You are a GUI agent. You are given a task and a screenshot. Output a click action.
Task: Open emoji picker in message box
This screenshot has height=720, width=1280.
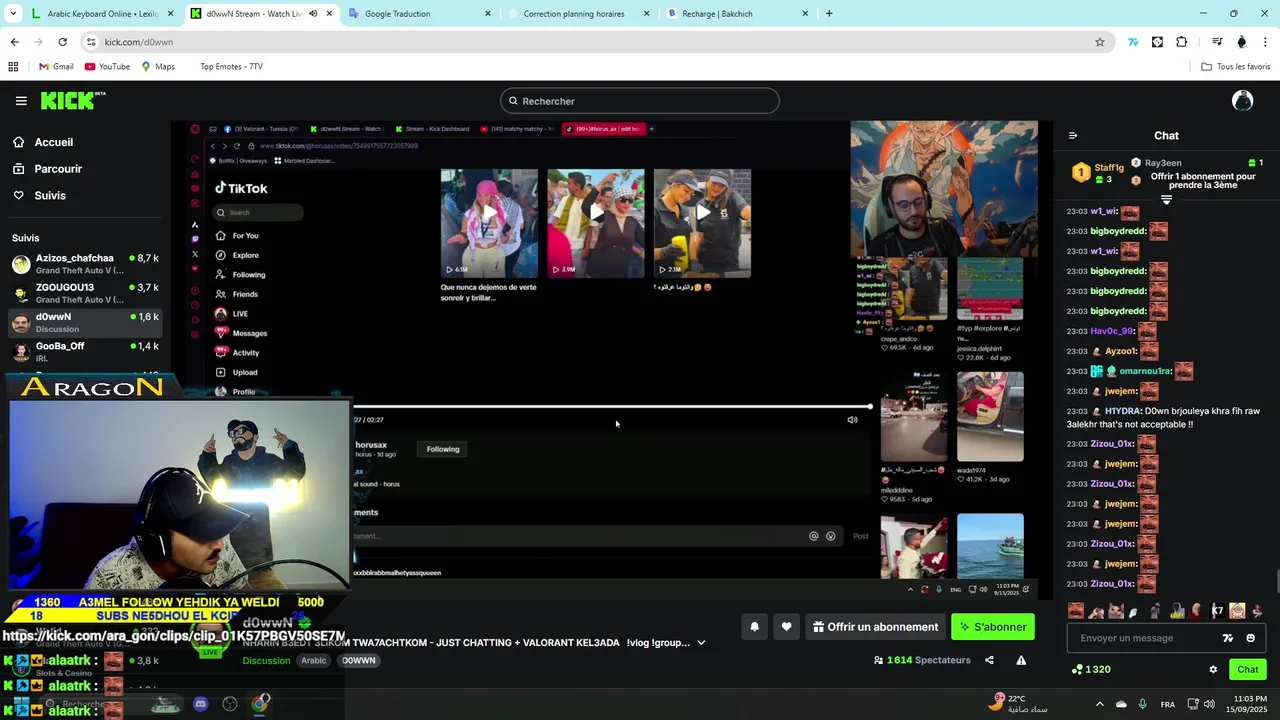coord(1250,638)
